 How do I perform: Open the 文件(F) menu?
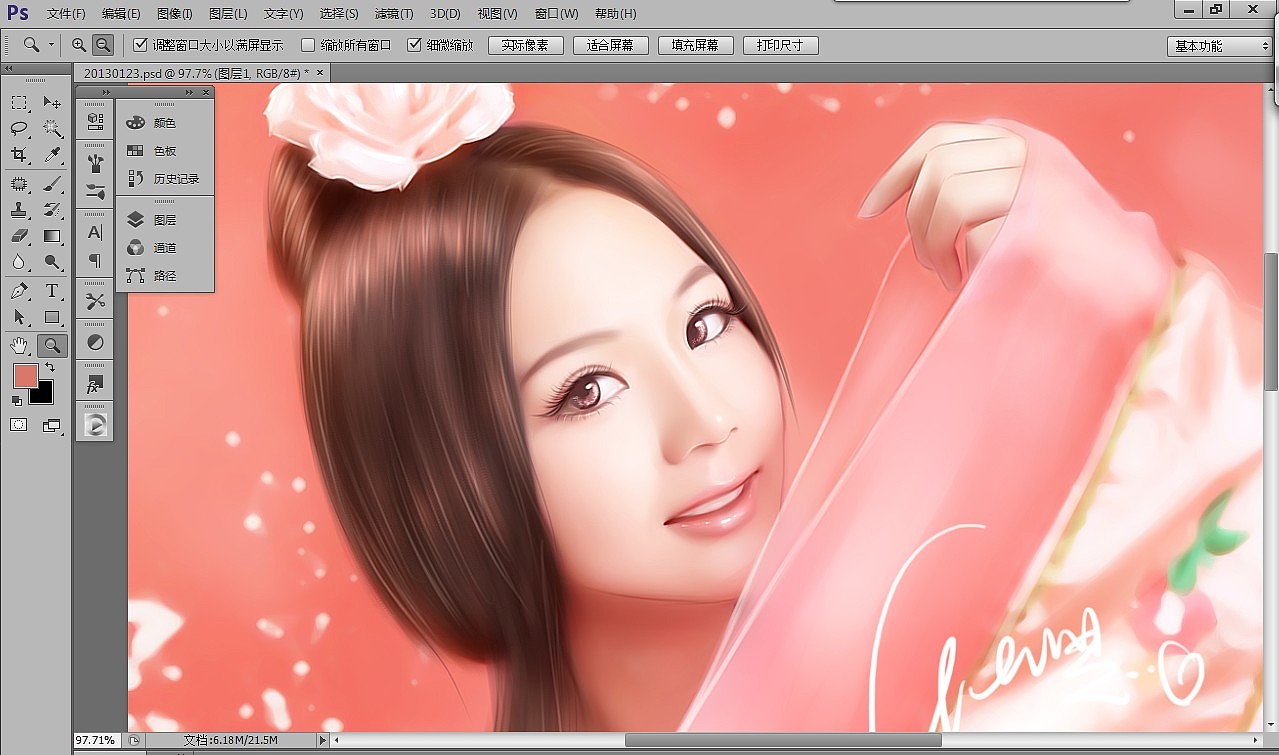point(66,13)
